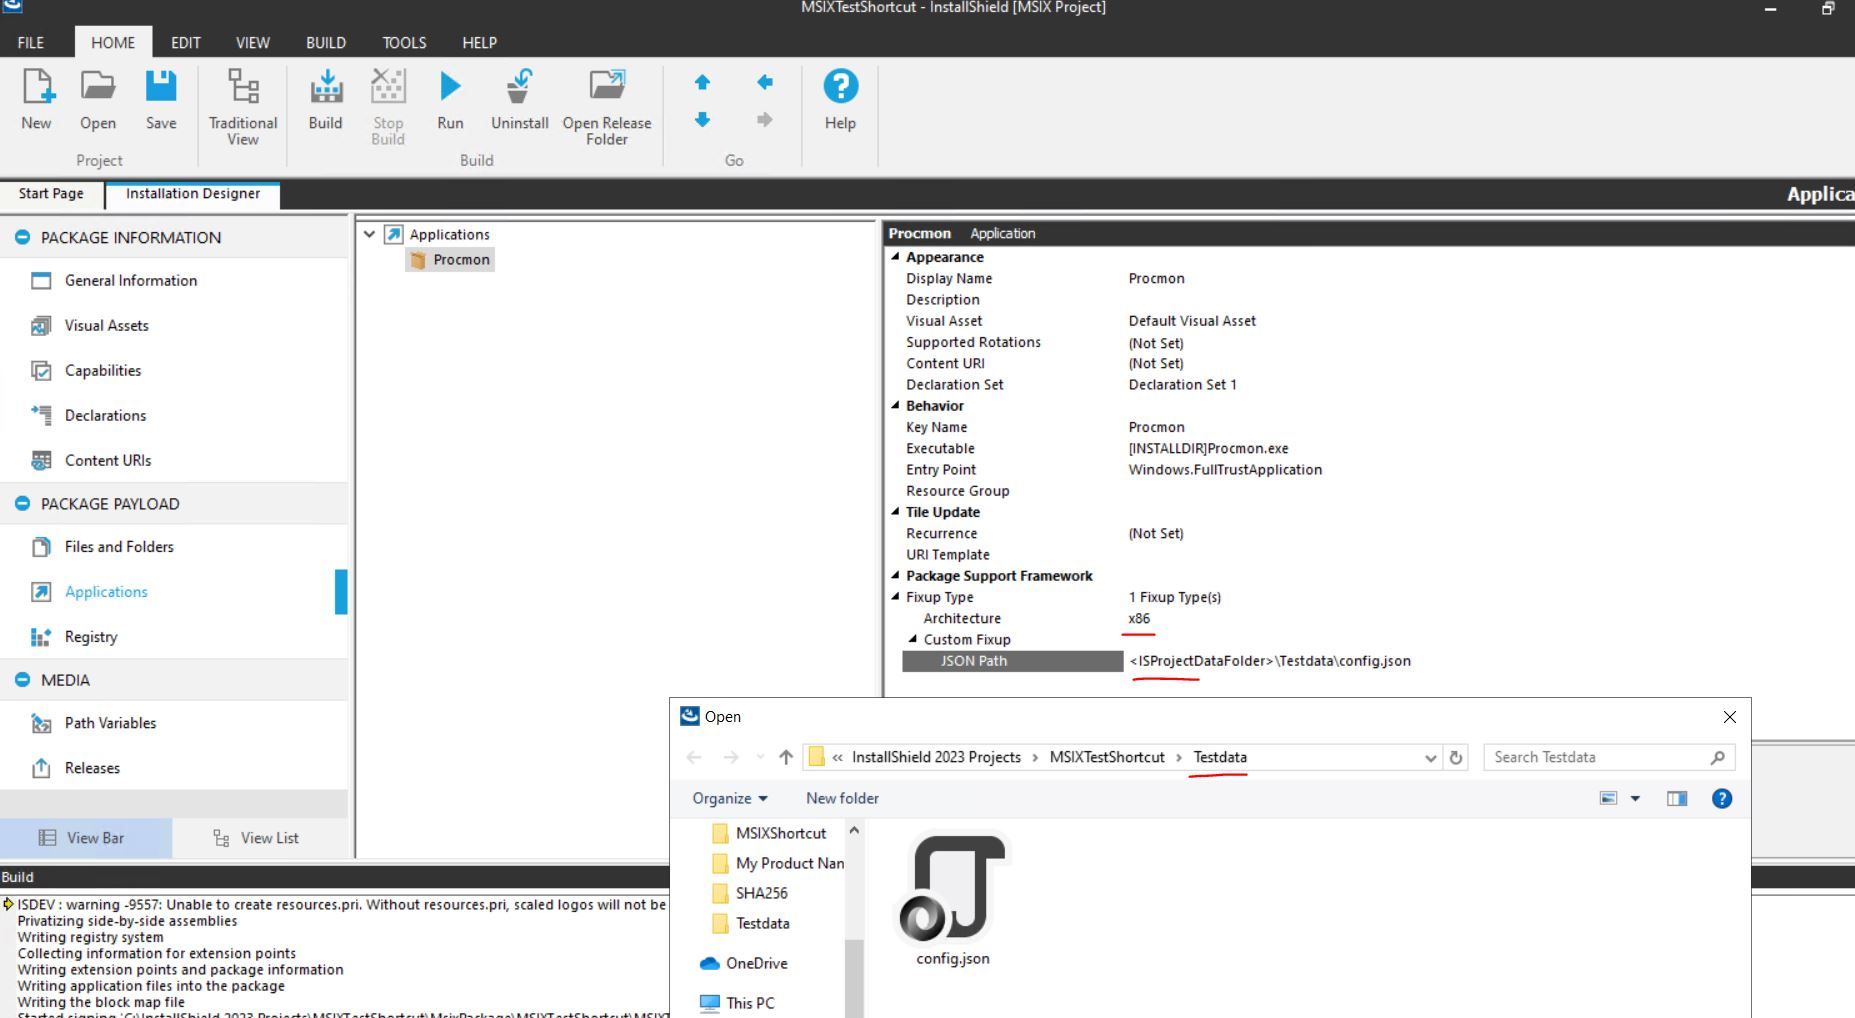Toggle the details pane in Open dialog
1855x1018 pixels.
coord(1677,798)
